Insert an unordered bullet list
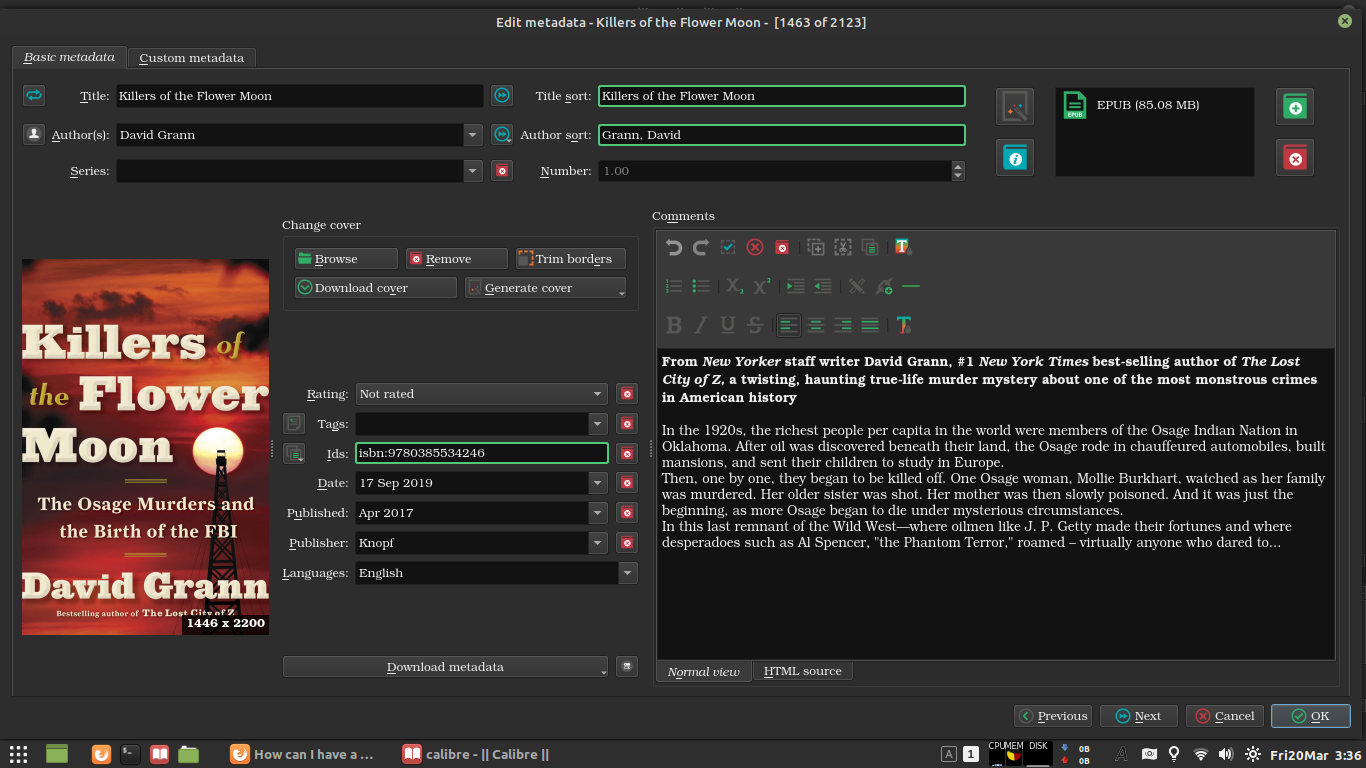Viewport: 1366px width, 768px height. 701,286
